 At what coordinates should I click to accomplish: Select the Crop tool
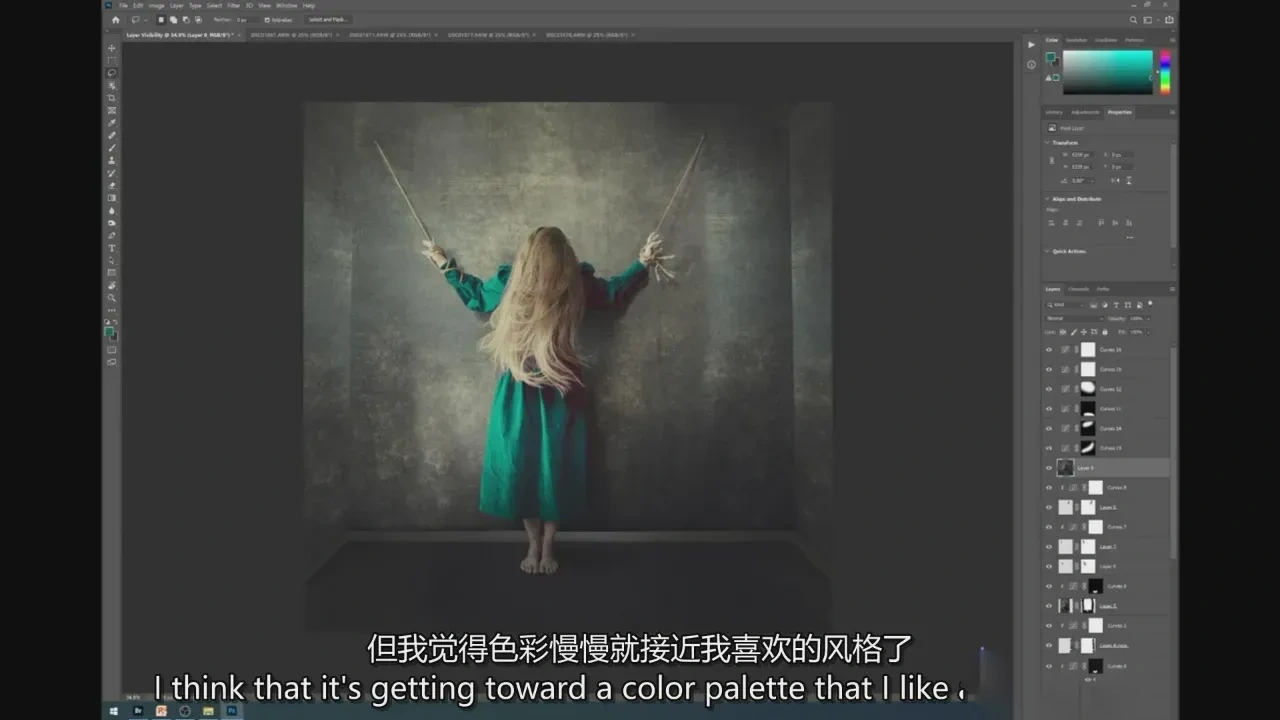(112, 98)
